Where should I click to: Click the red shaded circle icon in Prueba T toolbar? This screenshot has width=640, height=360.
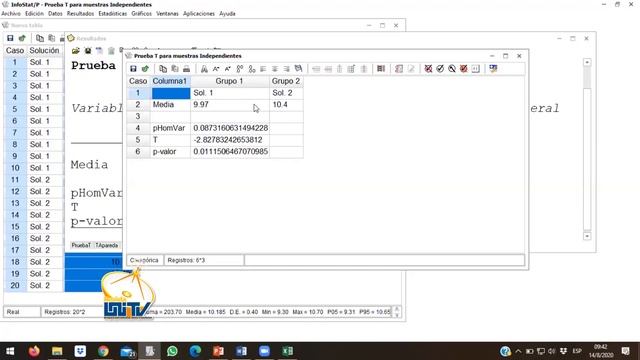pos(464,69)
